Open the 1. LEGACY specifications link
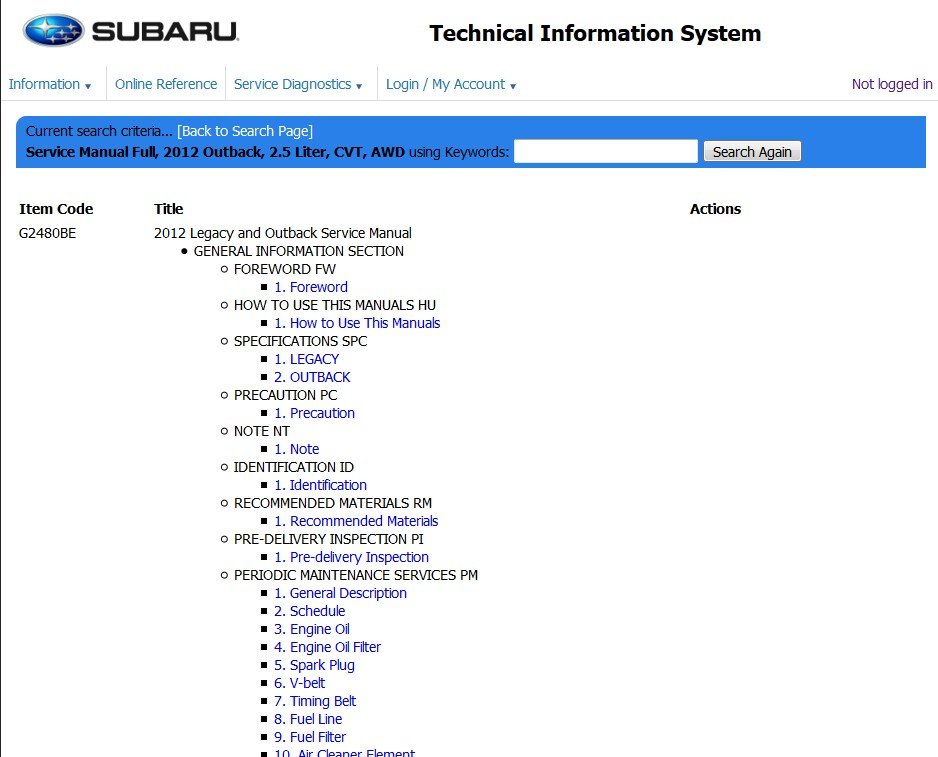This screenshot has height=757, width=938. pos(306,359)
